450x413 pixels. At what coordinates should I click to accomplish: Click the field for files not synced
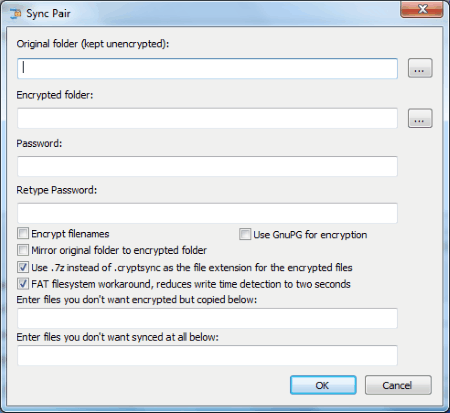pos(207,355)
